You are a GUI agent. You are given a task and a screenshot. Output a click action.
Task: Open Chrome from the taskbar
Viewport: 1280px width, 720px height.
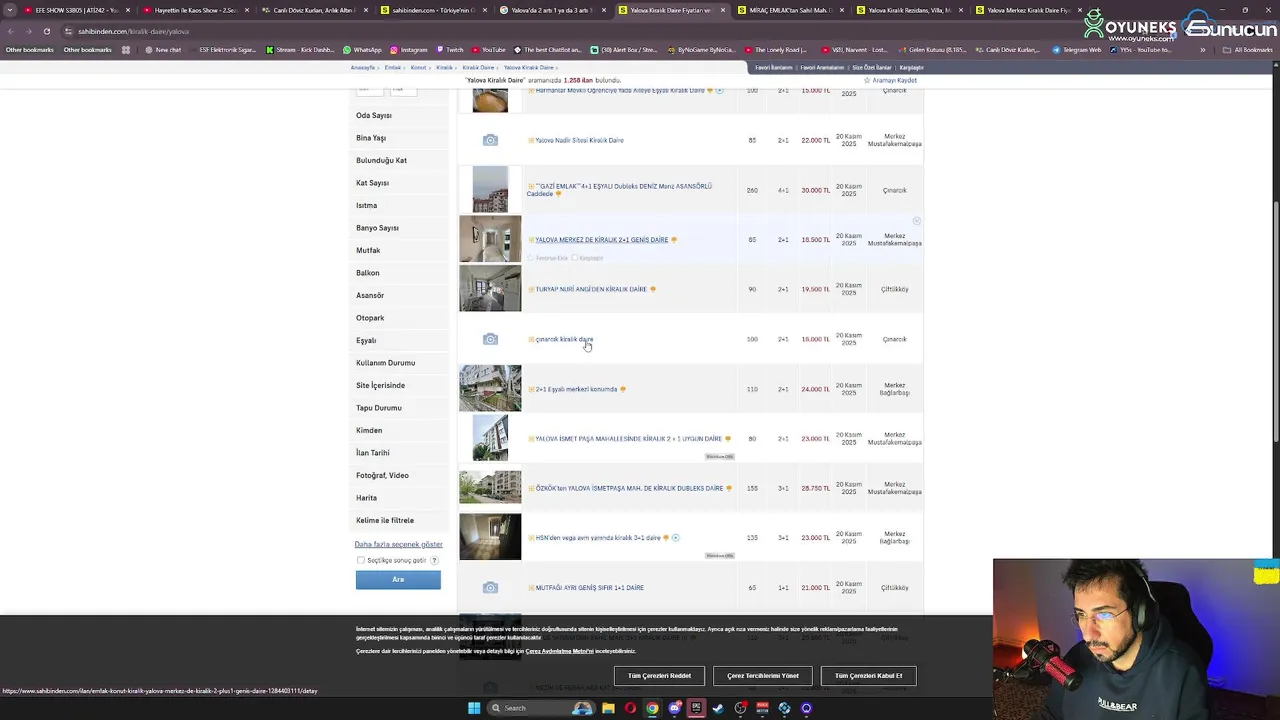[x=652, y=708]
